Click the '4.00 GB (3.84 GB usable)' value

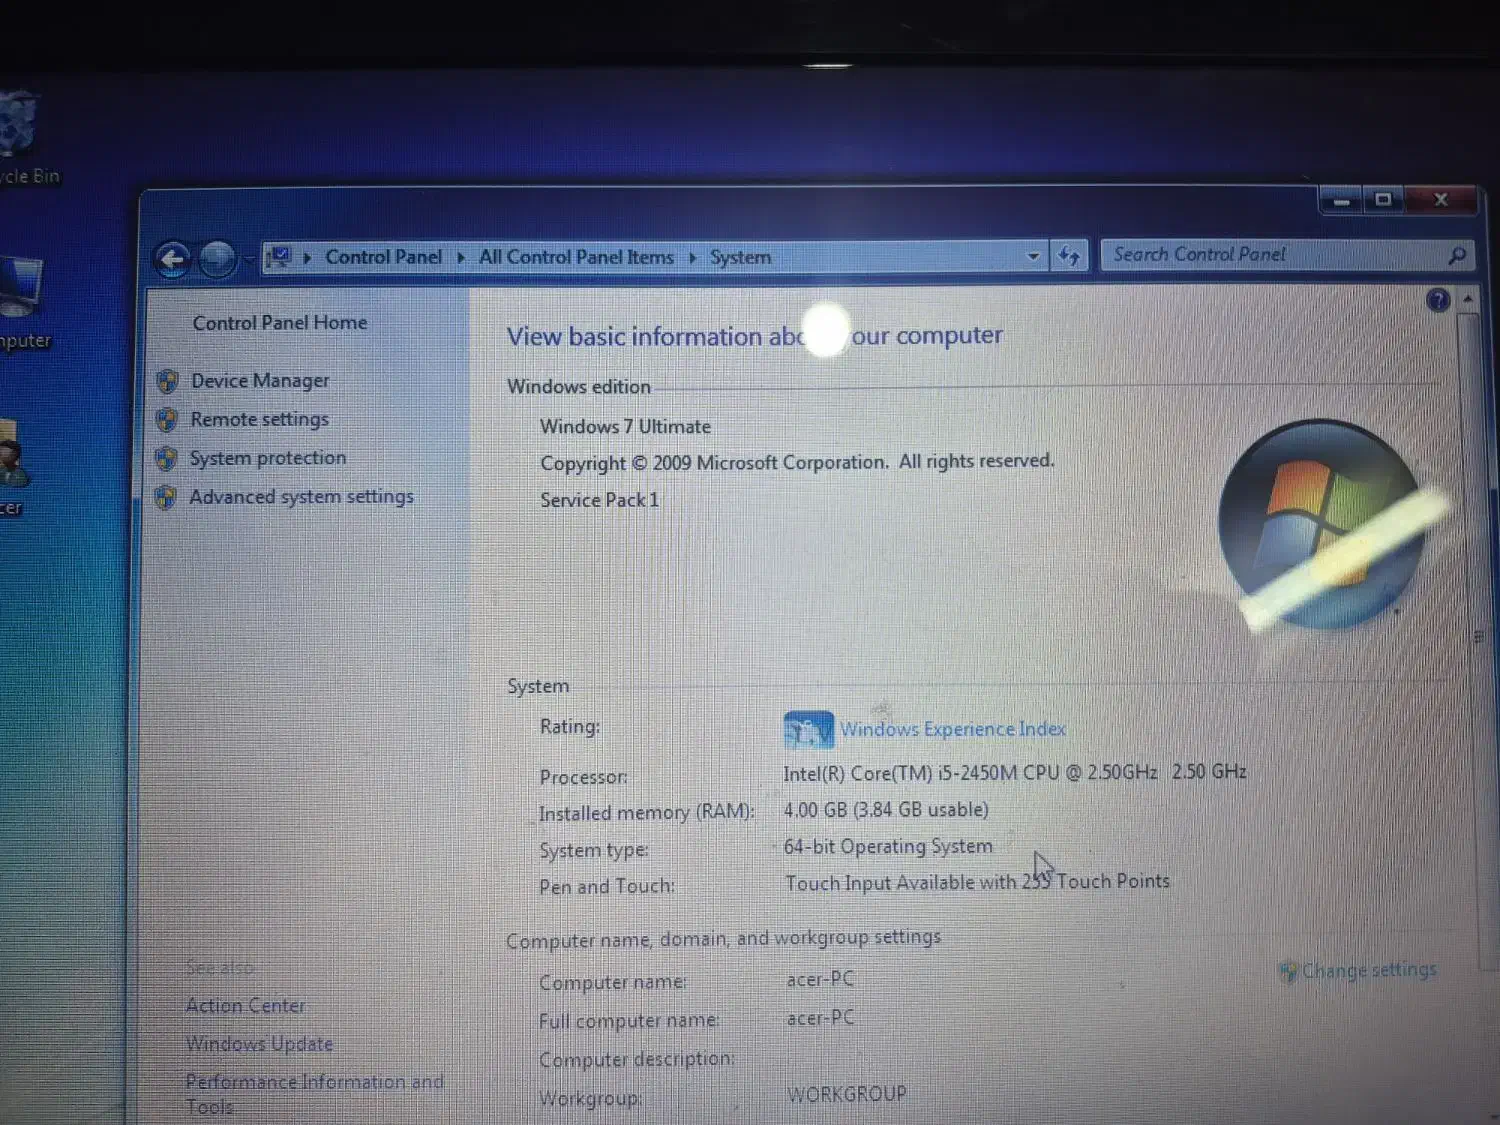[886, 810]
